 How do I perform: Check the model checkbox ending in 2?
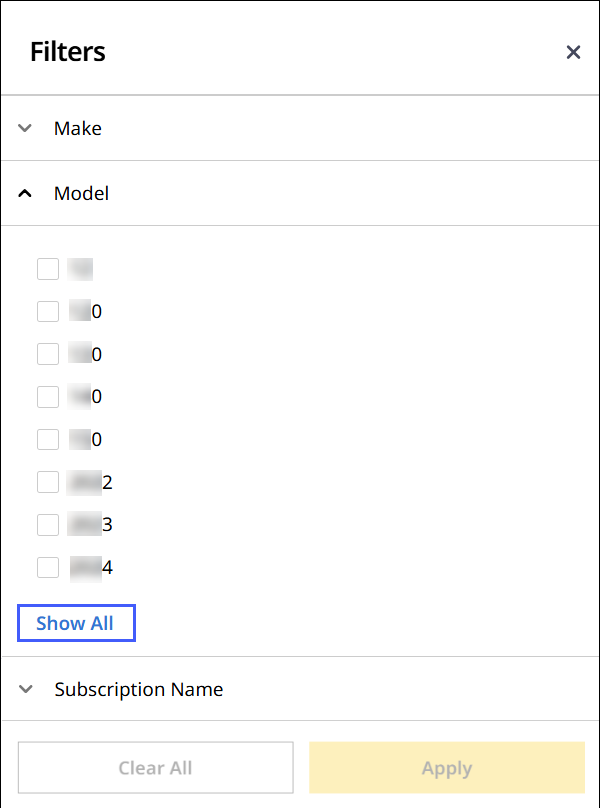48,482
